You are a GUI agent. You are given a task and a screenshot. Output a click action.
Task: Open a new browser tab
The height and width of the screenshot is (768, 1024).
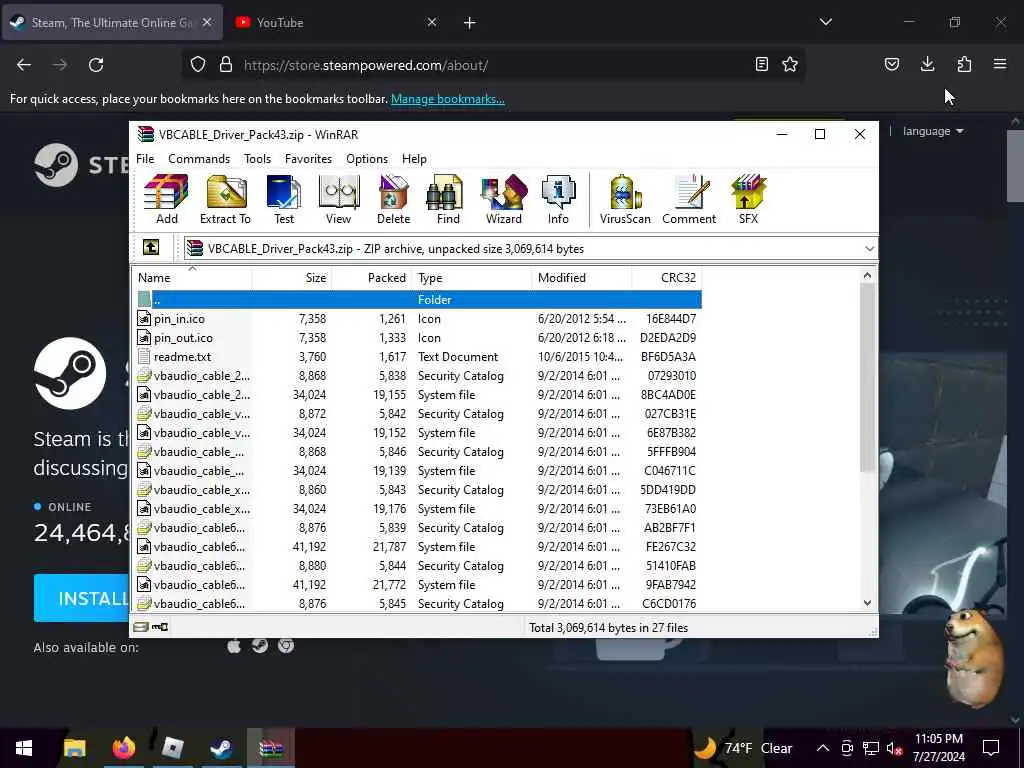point(470,23)
